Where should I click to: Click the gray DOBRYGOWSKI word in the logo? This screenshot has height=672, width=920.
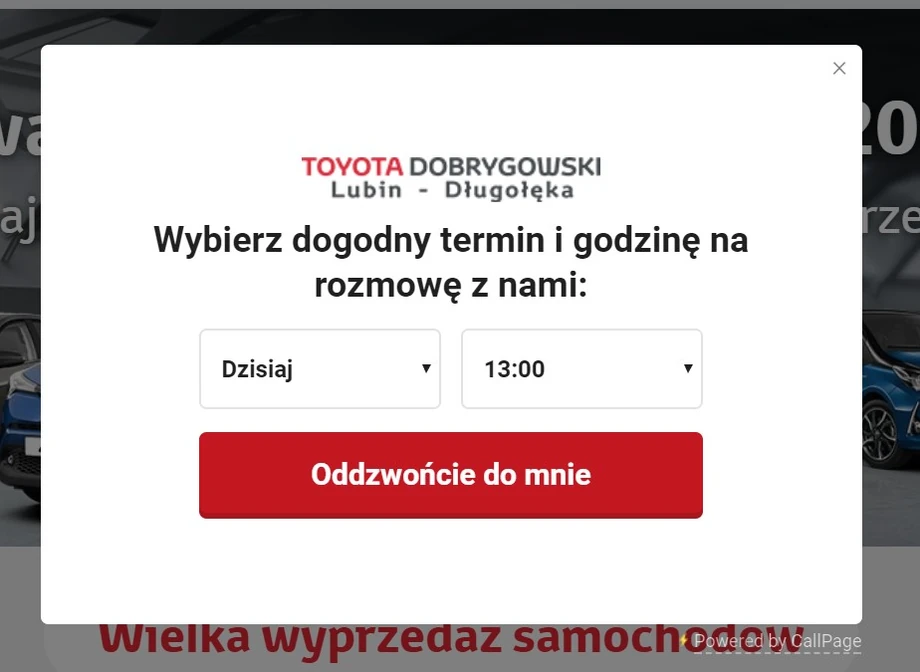[505, 167]
